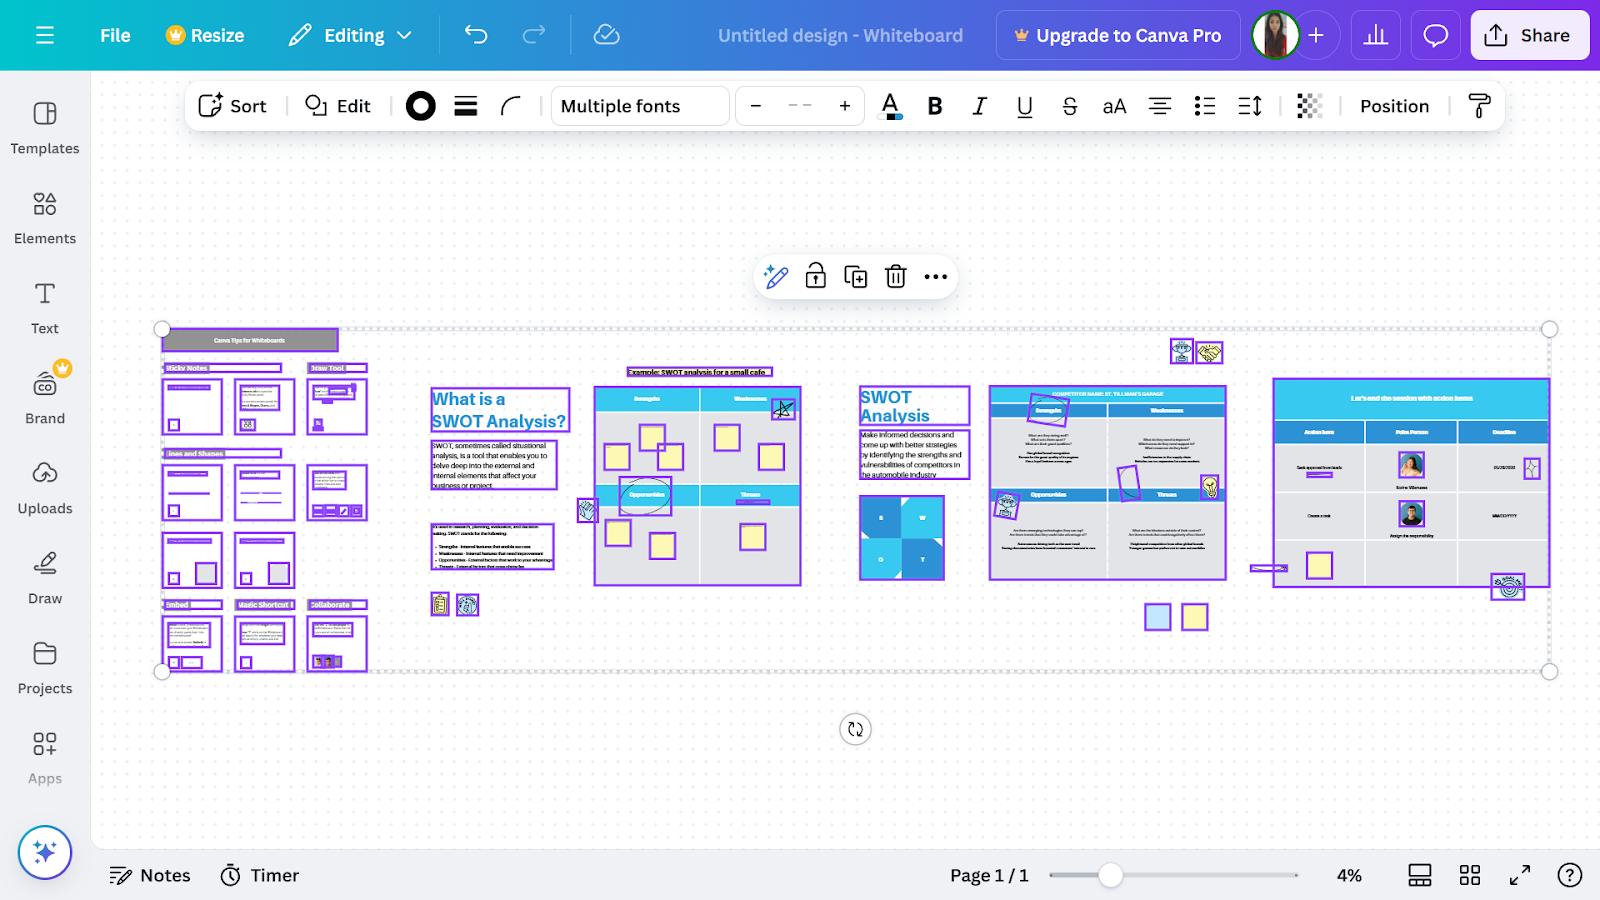Open the analytics chart icon

point(1376,36)
